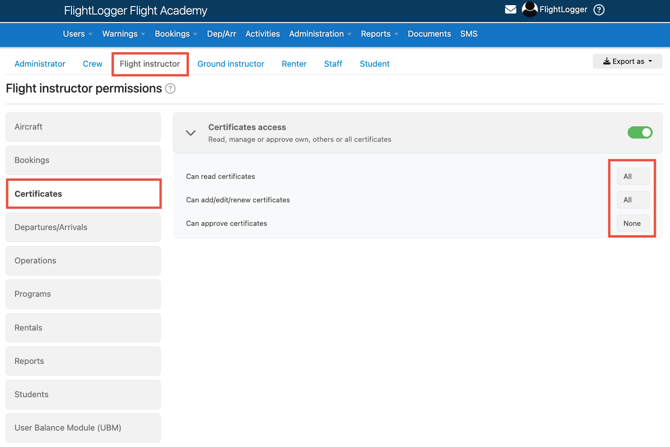This screenshot has width=670, height=447.
Task: Open the Activities page
Action: click(x=262, y=34)
